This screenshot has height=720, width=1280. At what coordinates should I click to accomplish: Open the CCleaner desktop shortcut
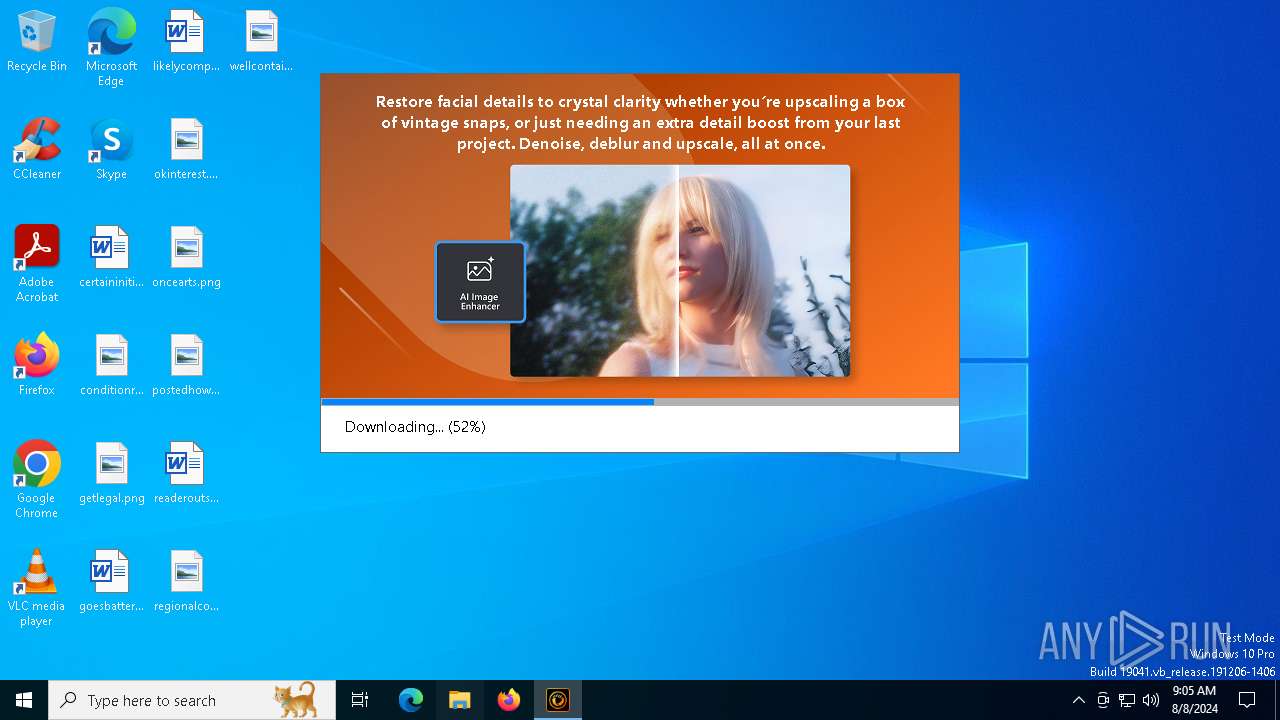(x=37, y=150)
